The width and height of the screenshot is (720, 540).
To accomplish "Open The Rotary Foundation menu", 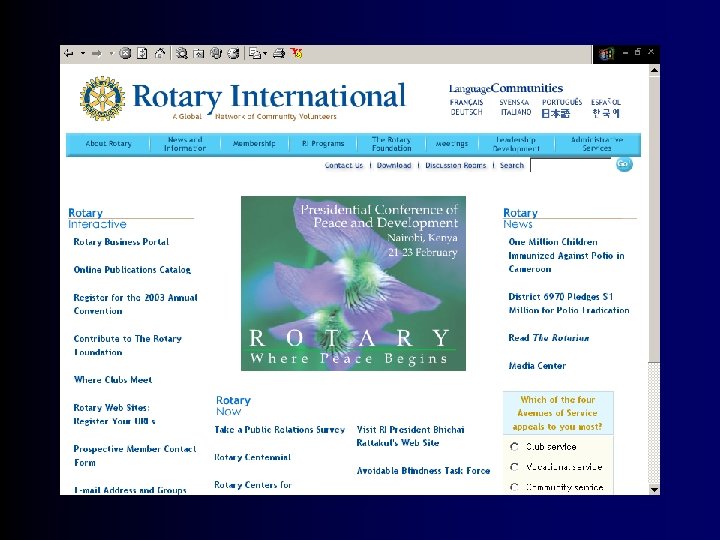I will [x=391, y=144].
